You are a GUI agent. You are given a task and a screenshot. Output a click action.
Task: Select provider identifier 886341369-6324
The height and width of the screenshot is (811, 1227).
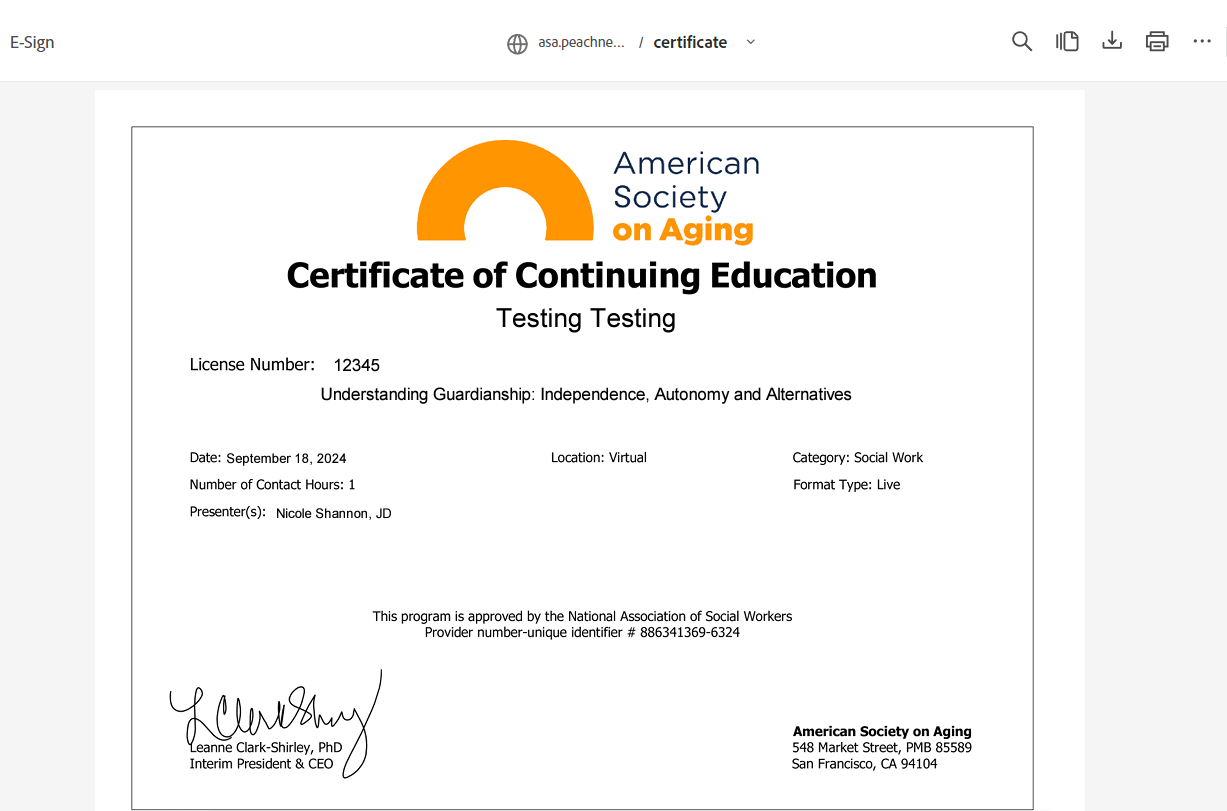point(690,633)
